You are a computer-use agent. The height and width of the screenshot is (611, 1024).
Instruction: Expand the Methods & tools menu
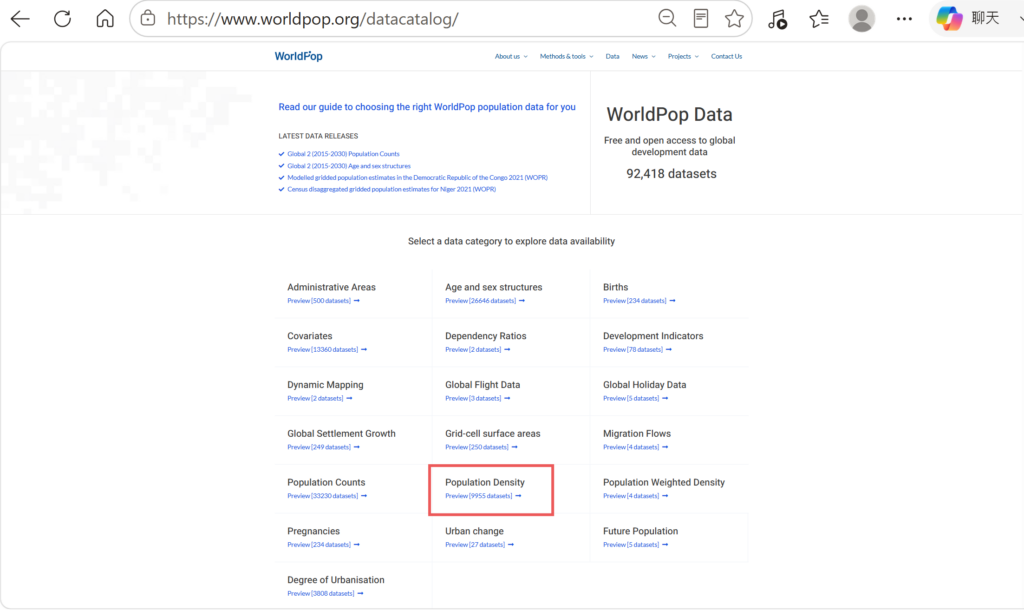pos(566,56)
